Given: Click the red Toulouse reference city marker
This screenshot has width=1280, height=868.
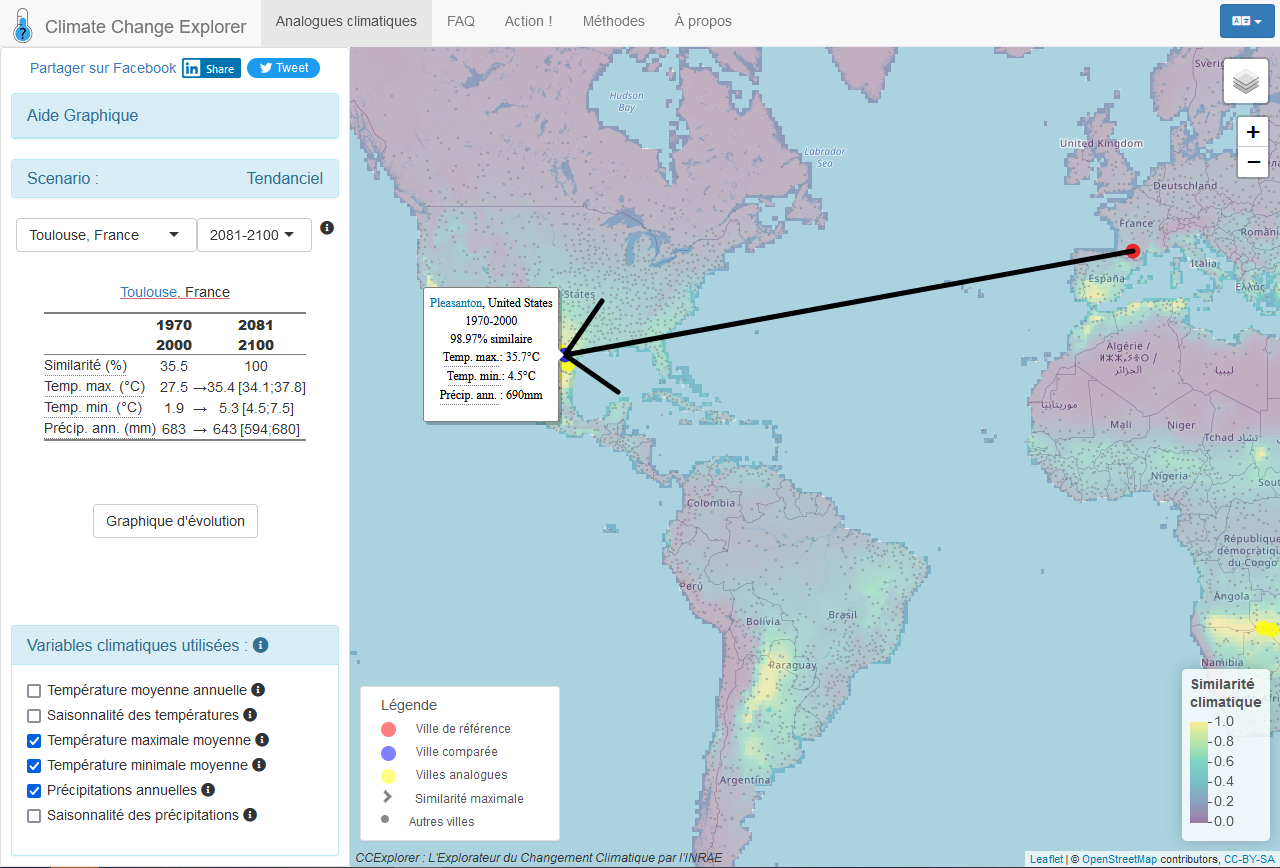Looking at the screenshot, I should click(x=1132, y=251).
